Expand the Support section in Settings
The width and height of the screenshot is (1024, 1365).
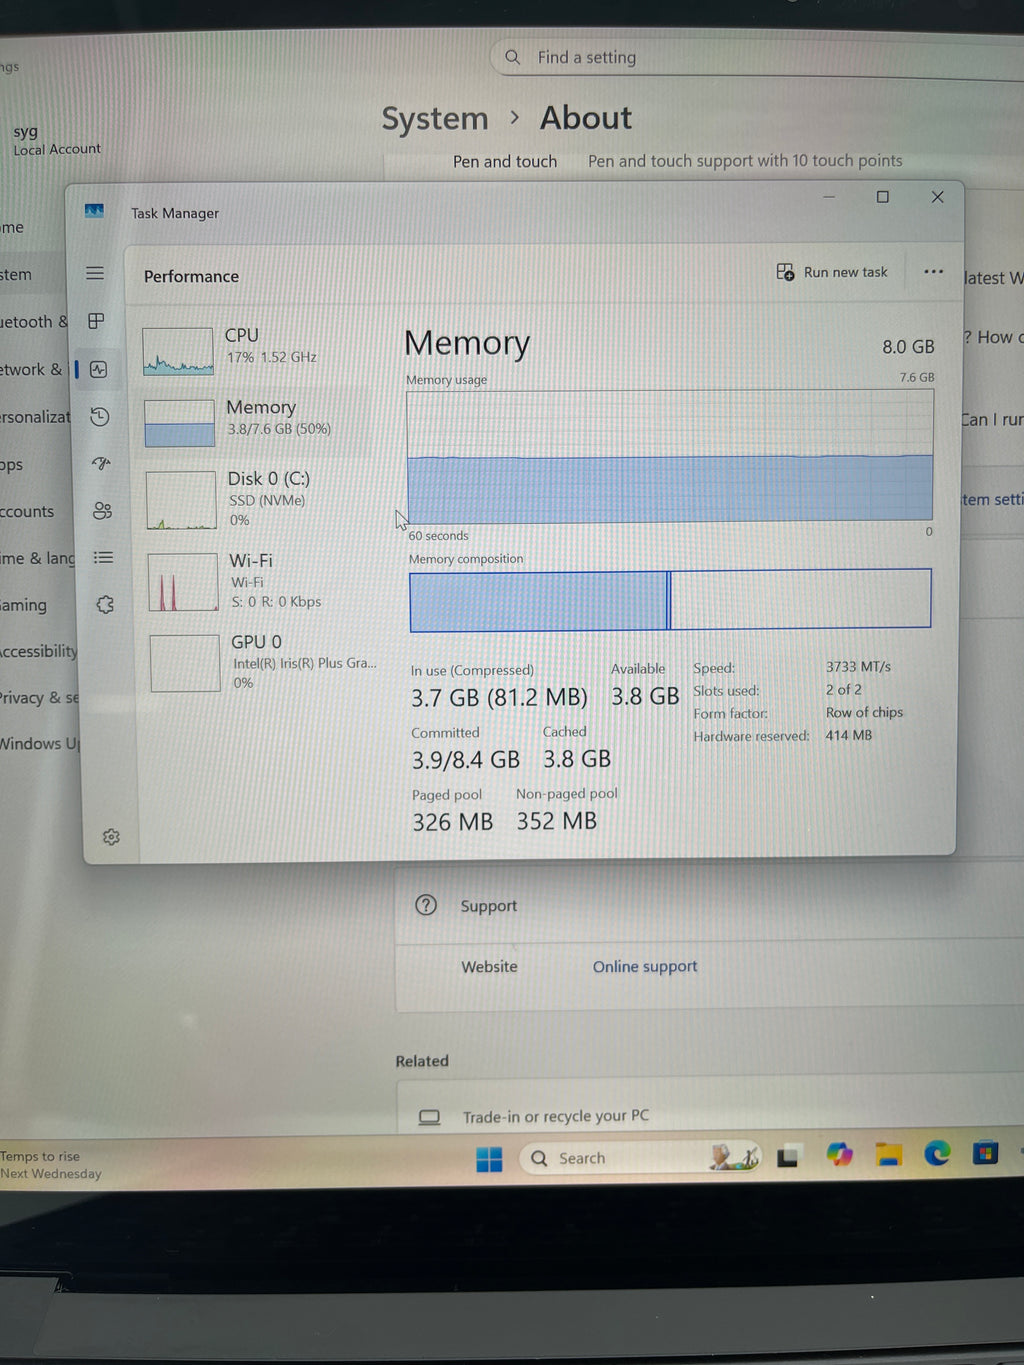[x=709, y=906]
